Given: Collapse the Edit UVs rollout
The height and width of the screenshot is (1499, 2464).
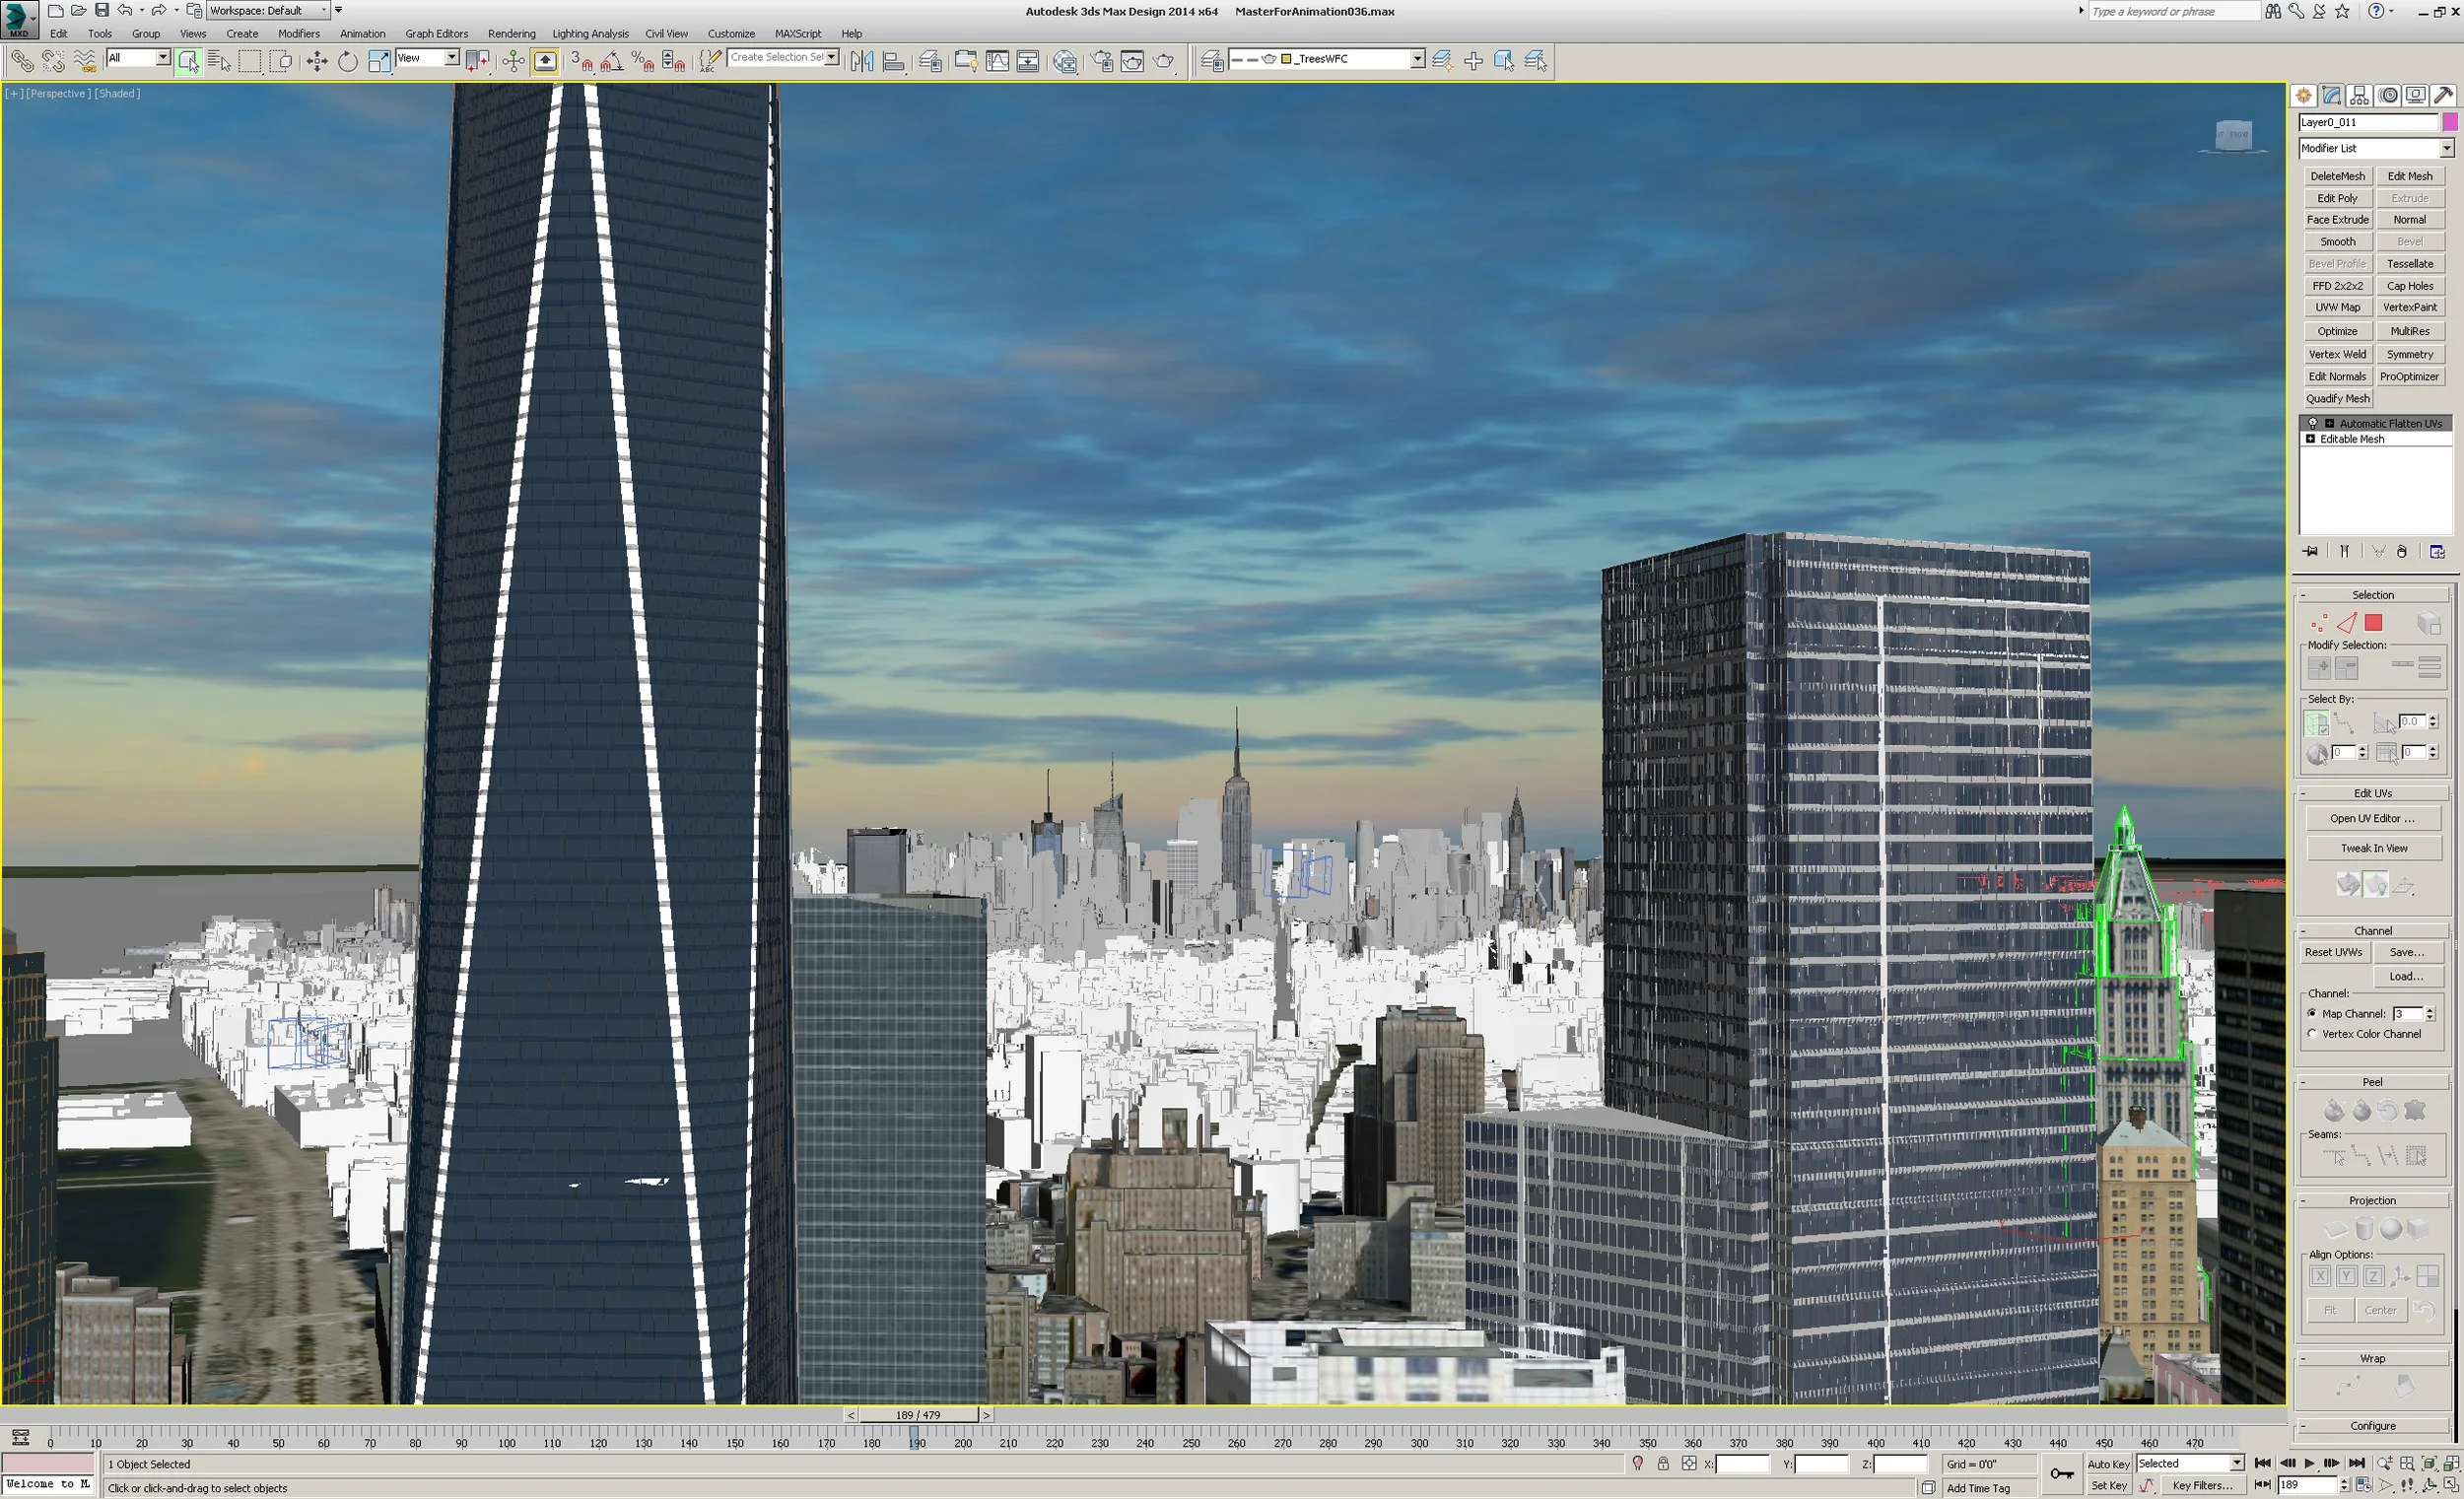Looking at the screenshot, I should tap(2373, 793).
